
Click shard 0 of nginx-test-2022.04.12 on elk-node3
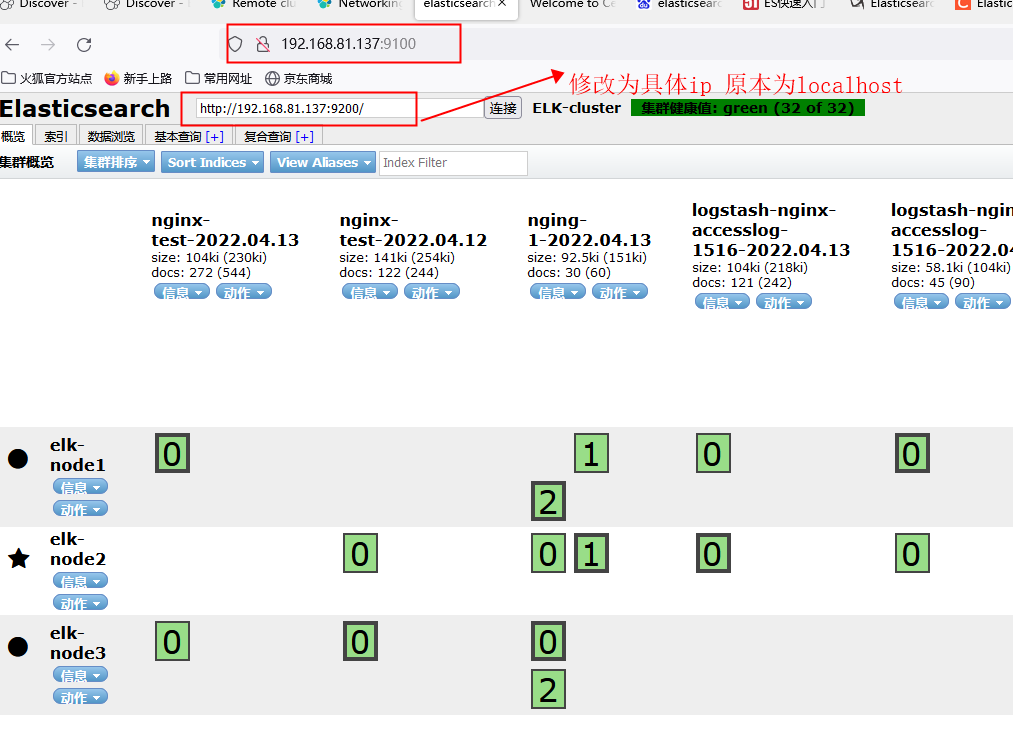coord(360,641)
